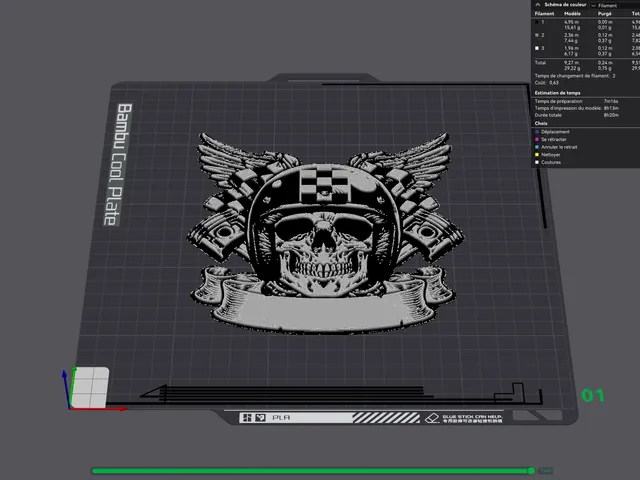This screenshot has height=480, width=640.
Task: Click the view orientation cube near axes
Action: point(90,387)
